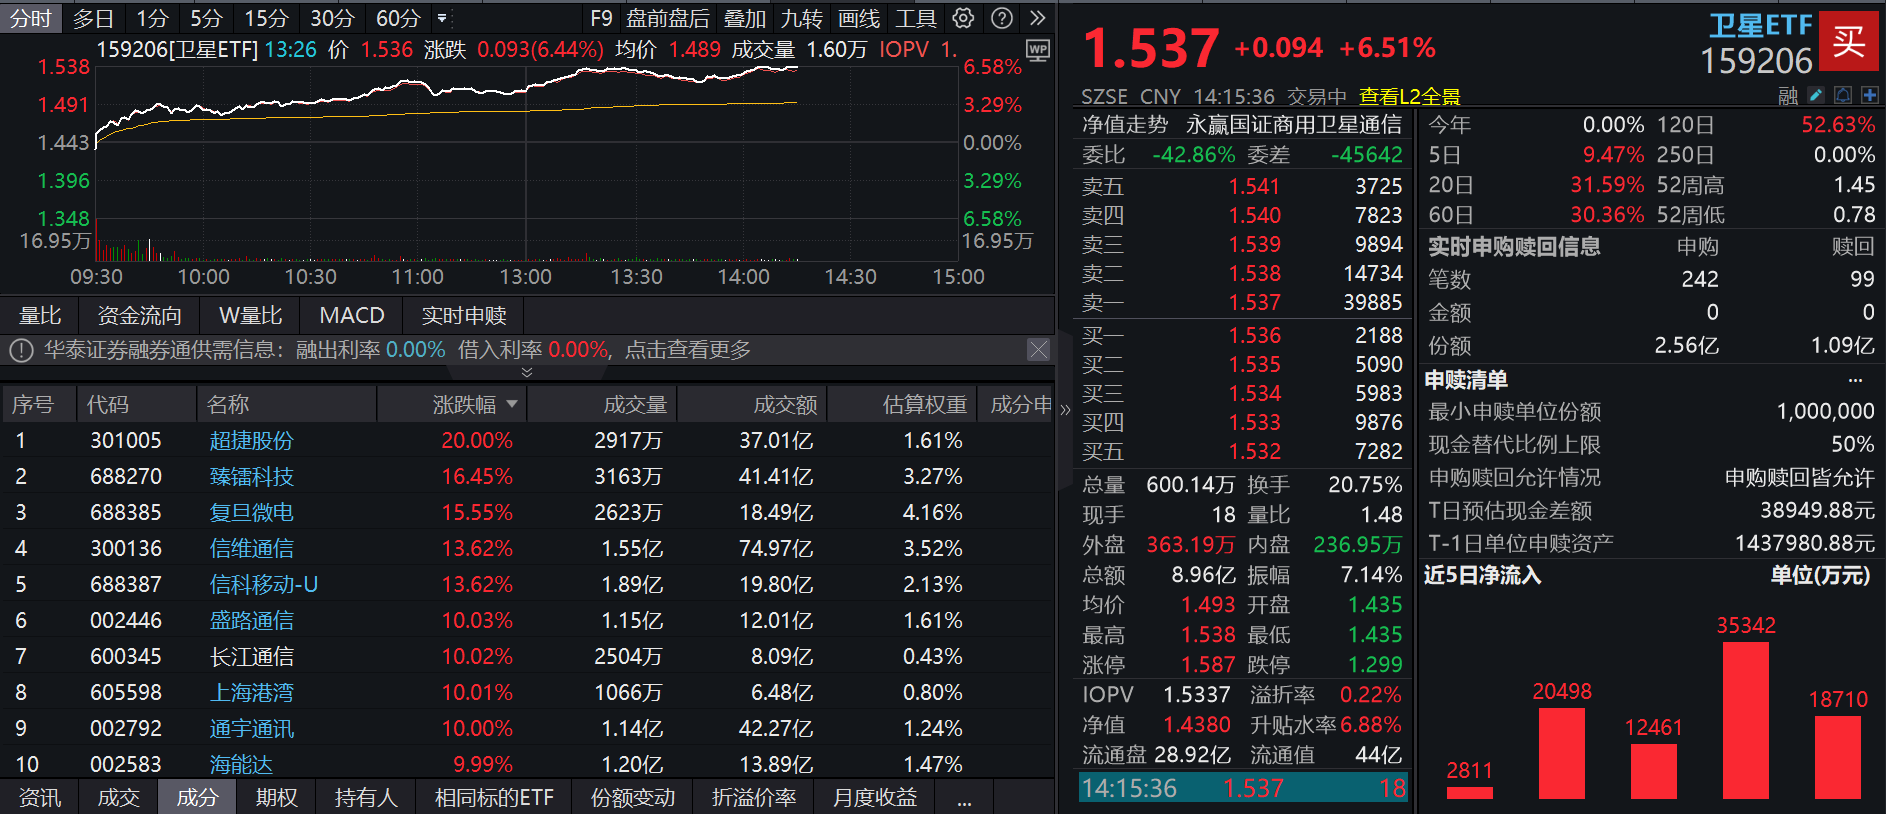Click the info icon in notice bar
The height and width of the screenshot is (814, 1886).
click(22, 350)
